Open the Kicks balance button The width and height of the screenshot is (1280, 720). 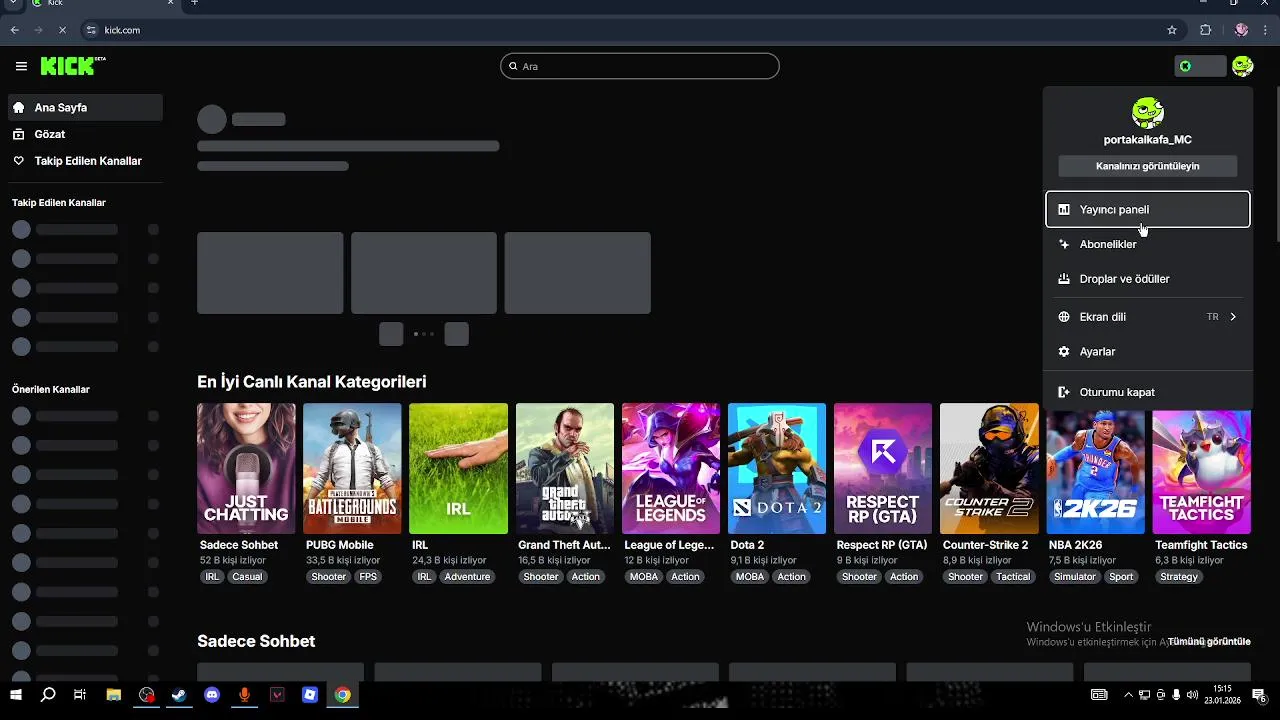(1200, 66)
